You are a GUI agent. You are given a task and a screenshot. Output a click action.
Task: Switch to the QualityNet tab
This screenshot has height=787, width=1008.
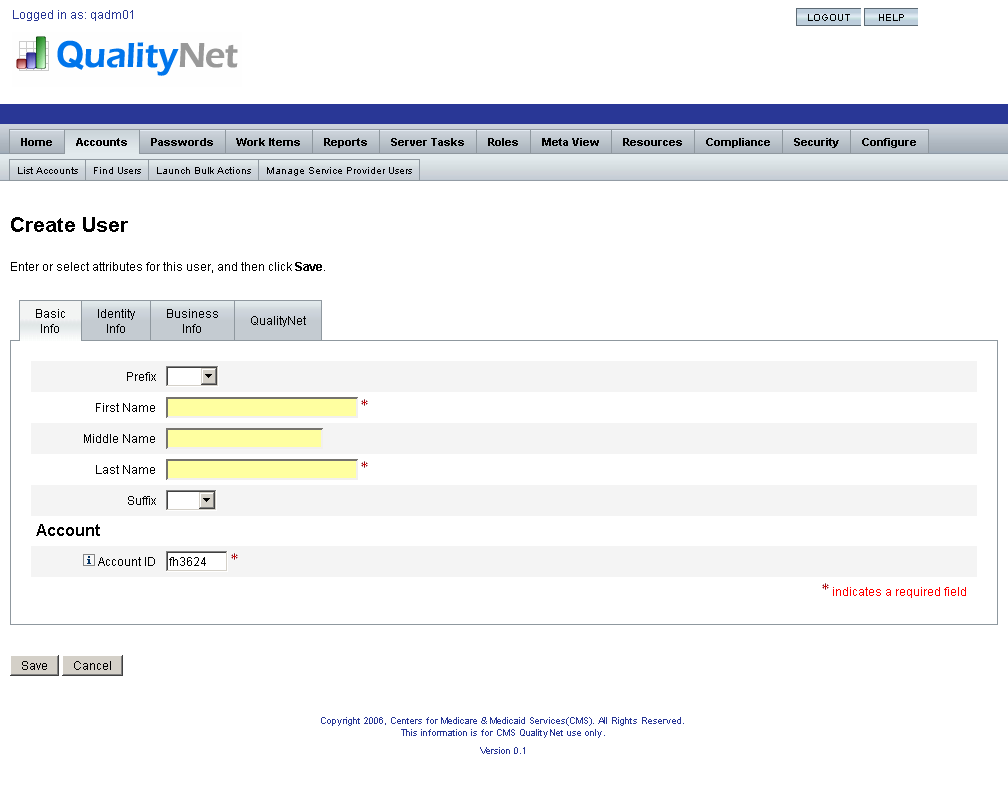[x=278, y=321]
